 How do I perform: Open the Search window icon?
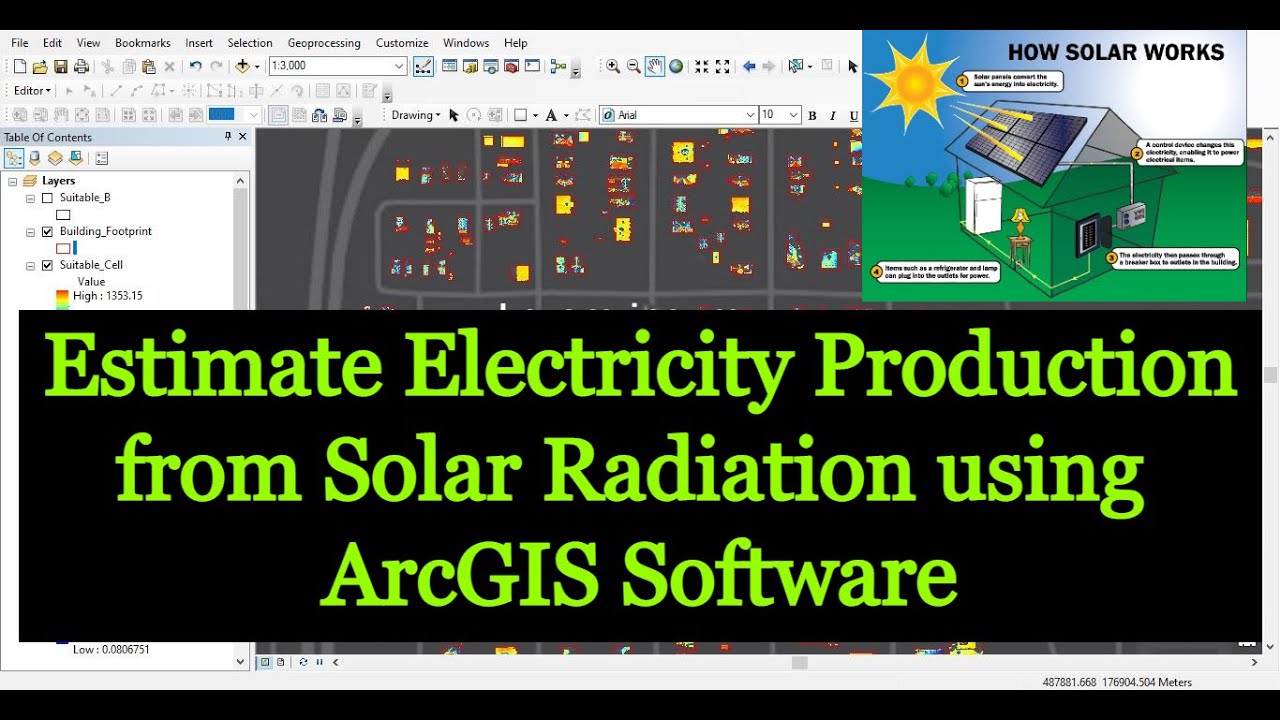point(491,66)
